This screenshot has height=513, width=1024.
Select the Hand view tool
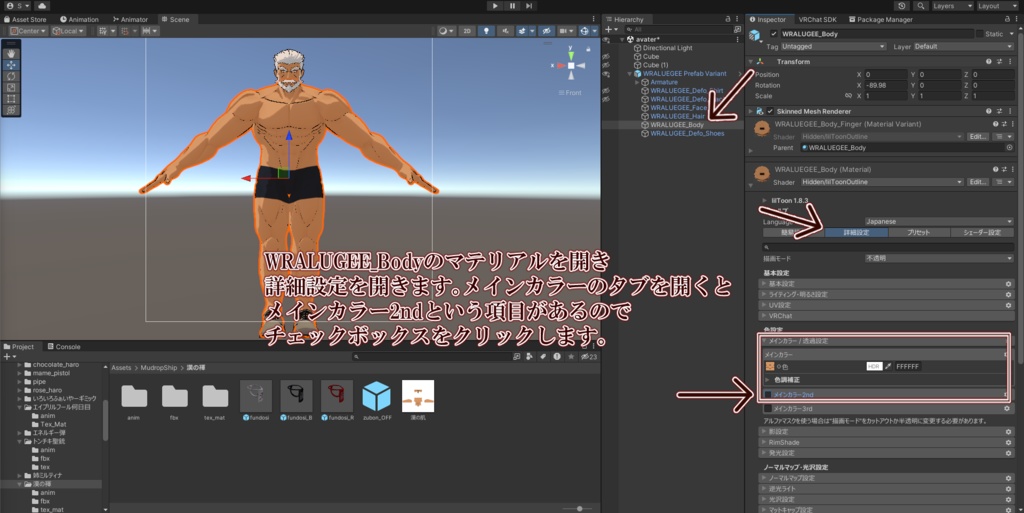[x=11, y=54]
